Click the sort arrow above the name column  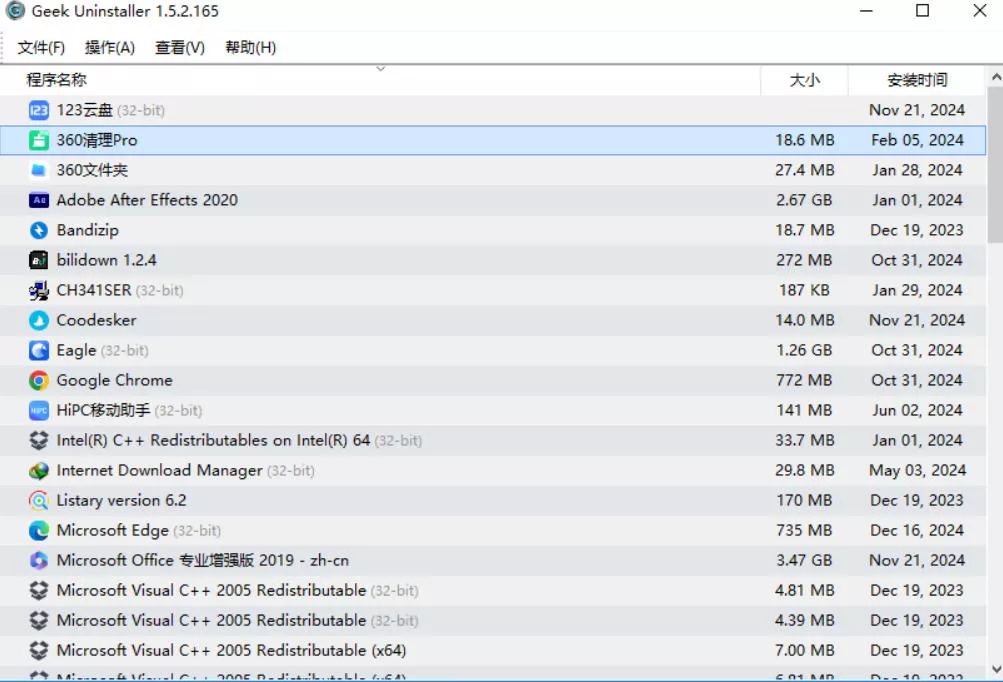point(381,68)
